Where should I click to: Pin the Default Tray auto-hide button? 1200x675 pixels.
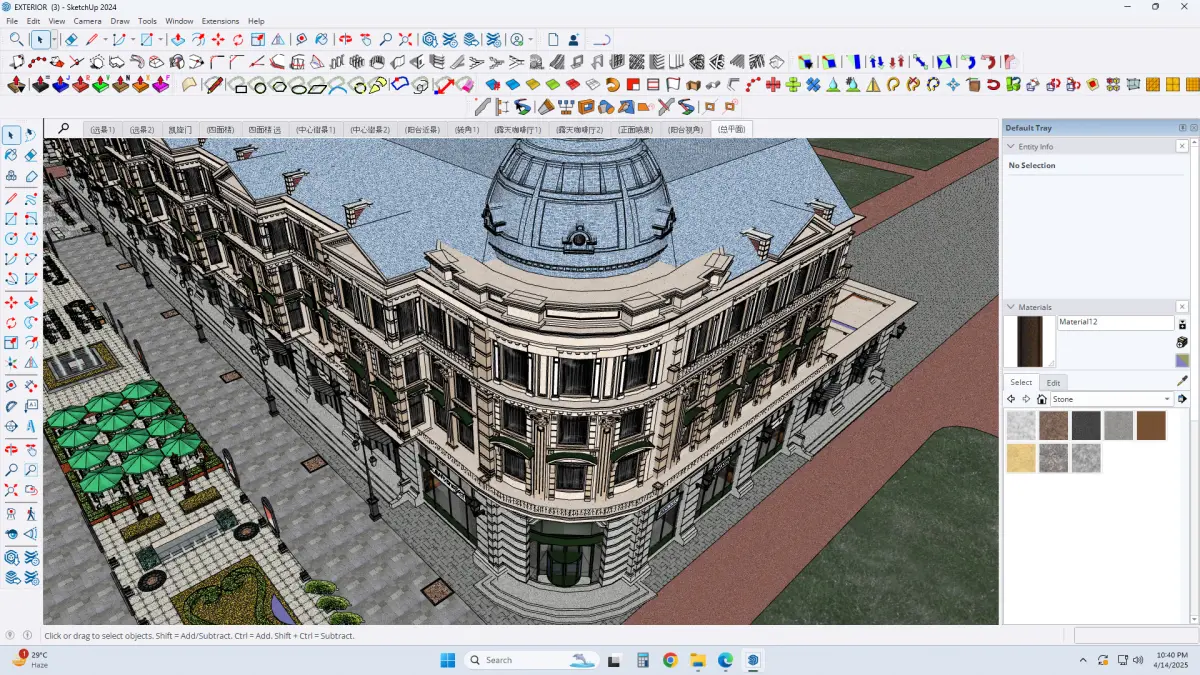(1182, 128)
